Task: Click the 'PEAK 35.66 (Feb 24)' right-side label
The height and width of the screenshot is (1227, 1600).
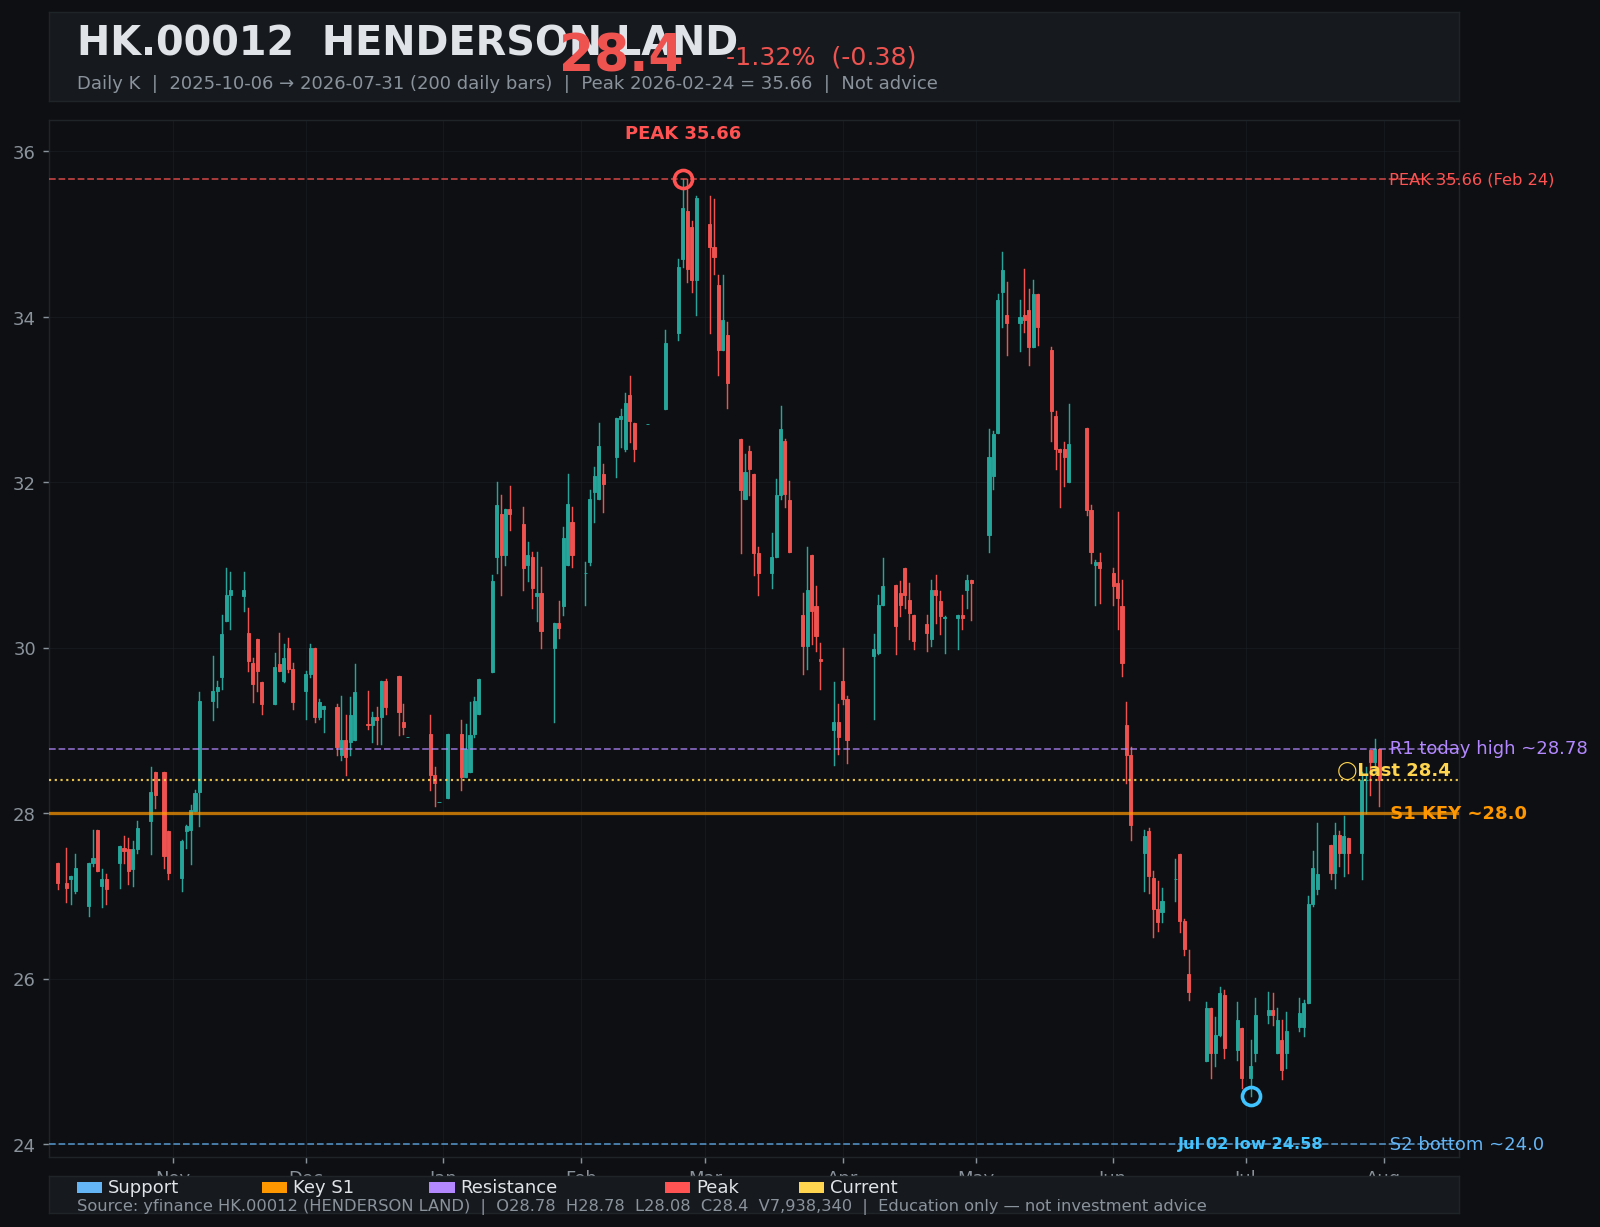Action: click(1471, 180)
